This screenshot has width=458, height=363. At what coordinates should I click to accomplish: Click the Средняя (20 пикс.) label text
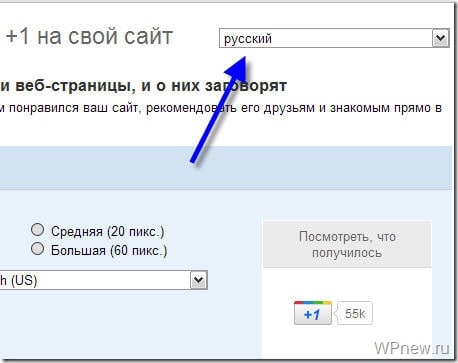(107, 232)
